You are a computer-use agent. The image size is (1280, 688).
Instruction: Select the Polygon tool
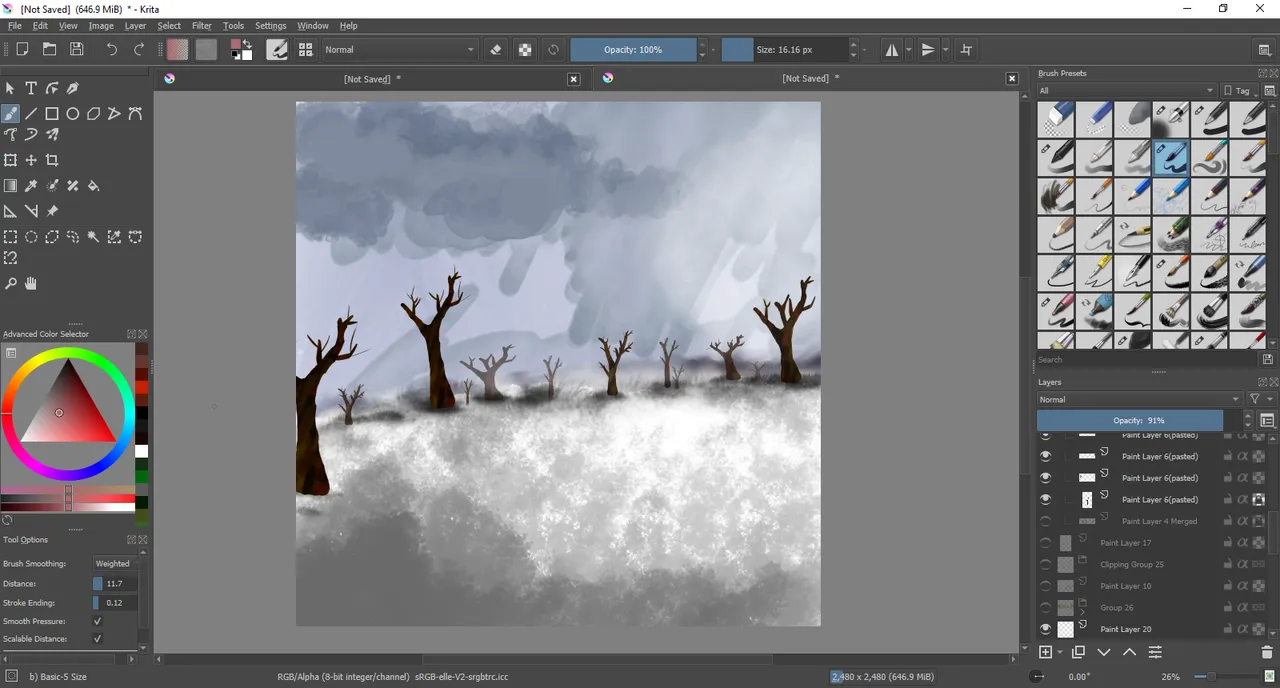click(94, 114)
